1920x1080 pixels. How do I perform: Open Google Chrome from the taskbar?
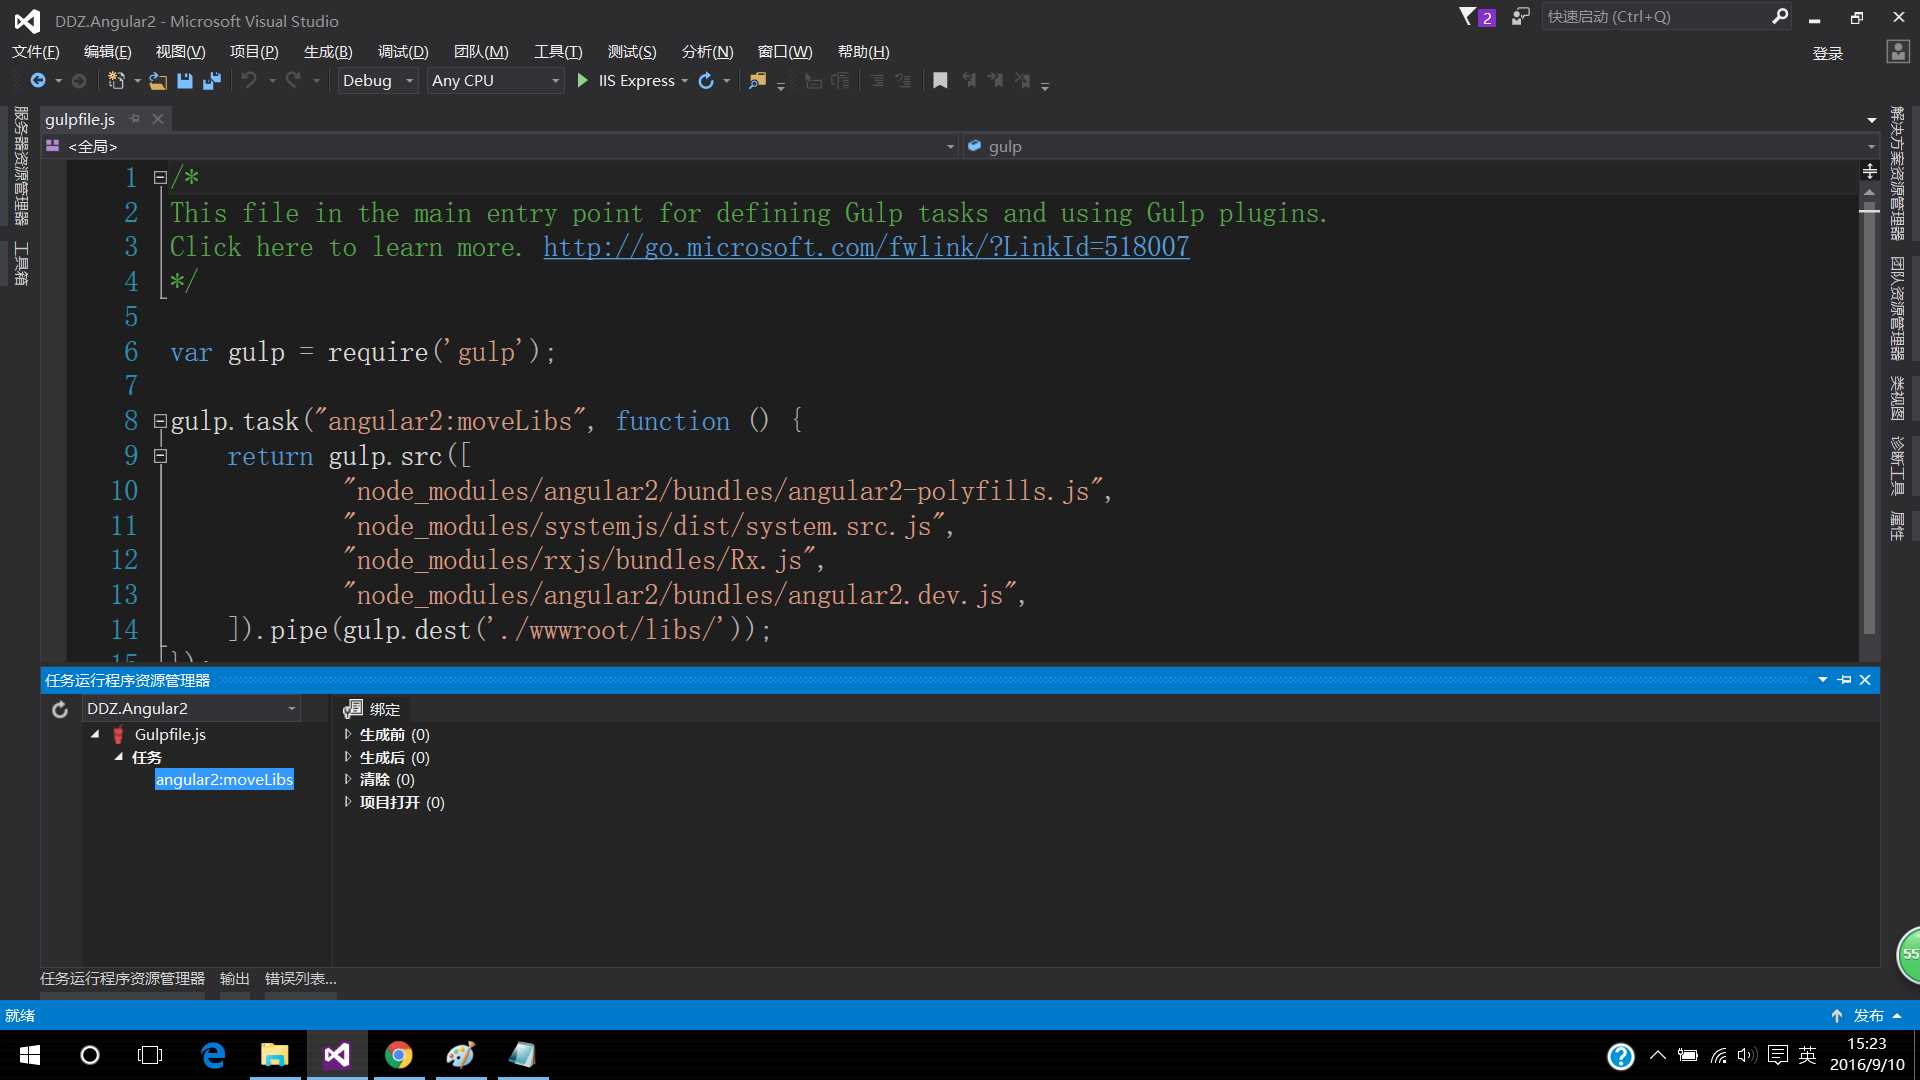coord(399,1055)
